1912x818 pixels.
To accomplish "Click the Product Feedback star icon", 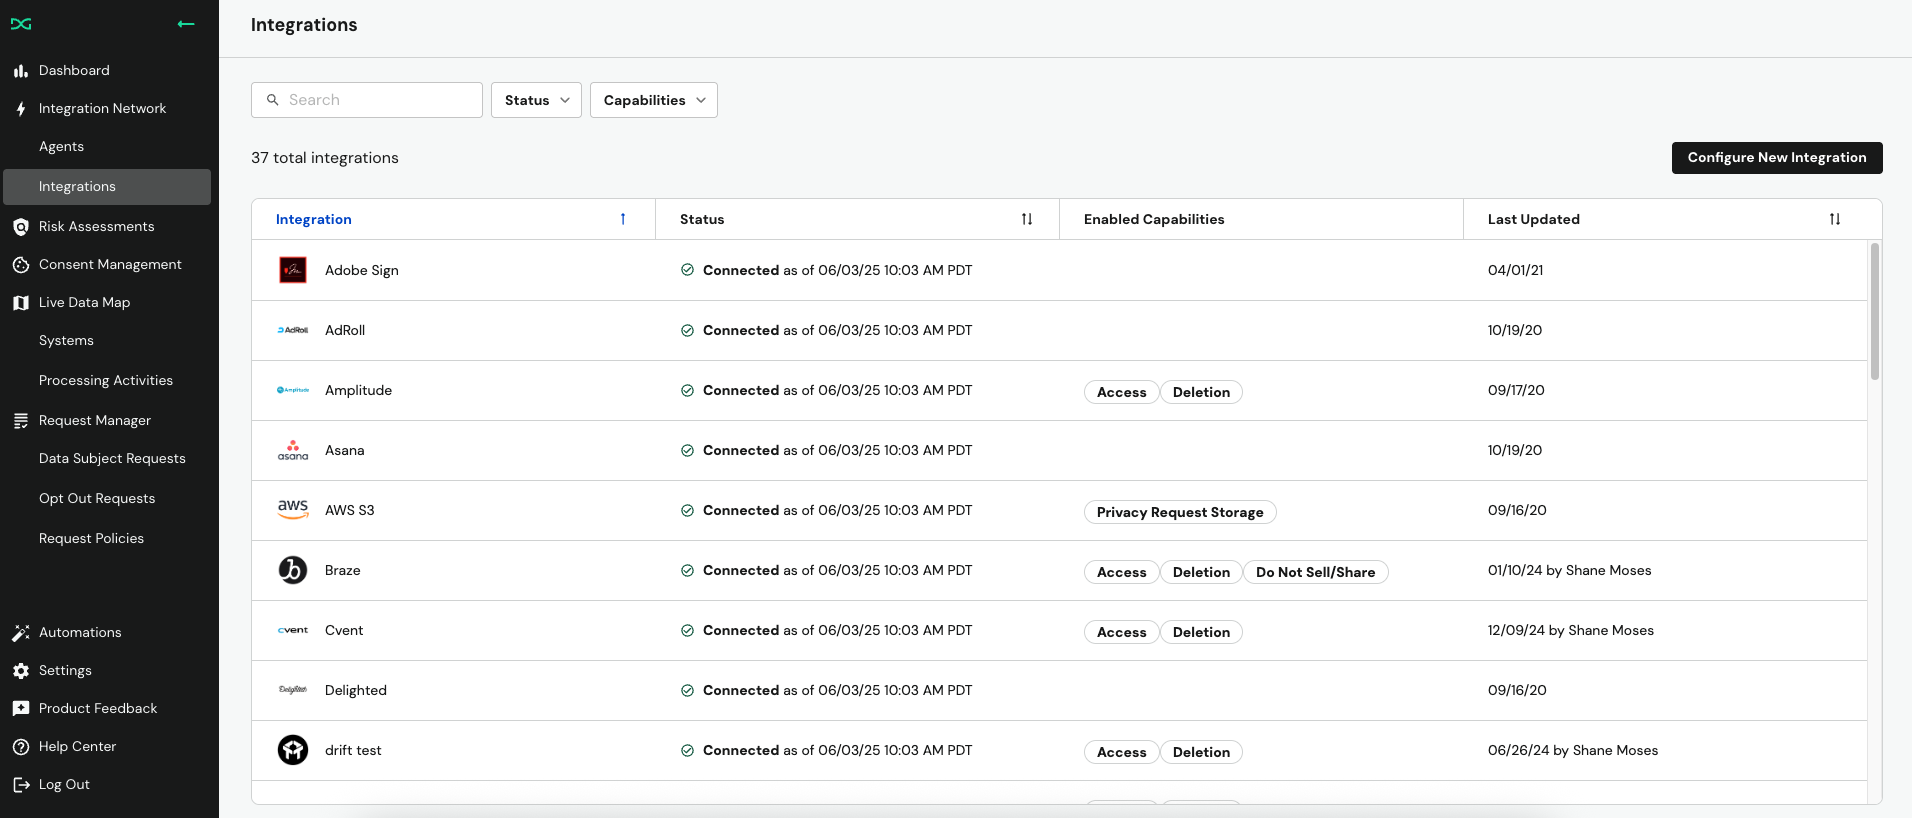I will [x=21, y=709].
